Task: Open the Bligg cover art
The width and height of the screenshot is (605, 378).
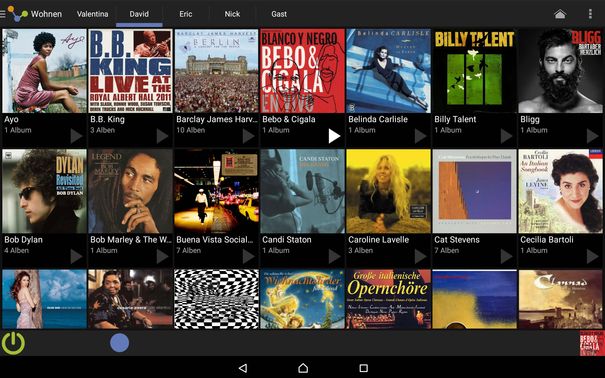Action: tap(561, 71)
